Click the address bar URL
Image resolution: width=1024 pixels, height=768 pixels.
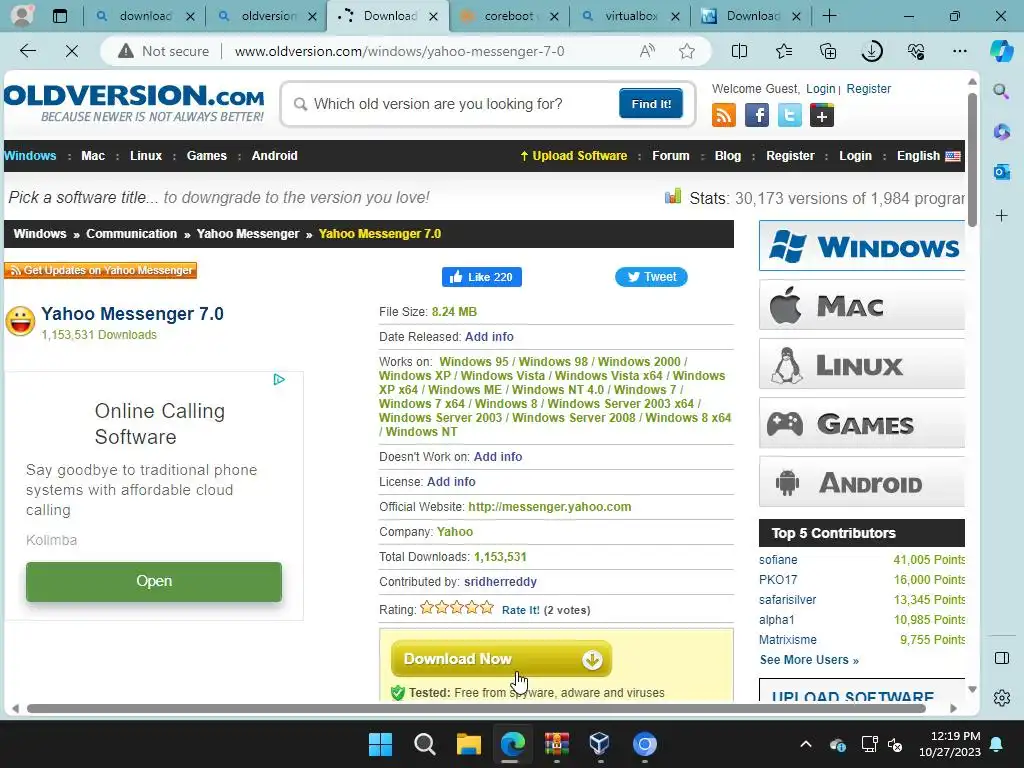click(x=399, y=51)
